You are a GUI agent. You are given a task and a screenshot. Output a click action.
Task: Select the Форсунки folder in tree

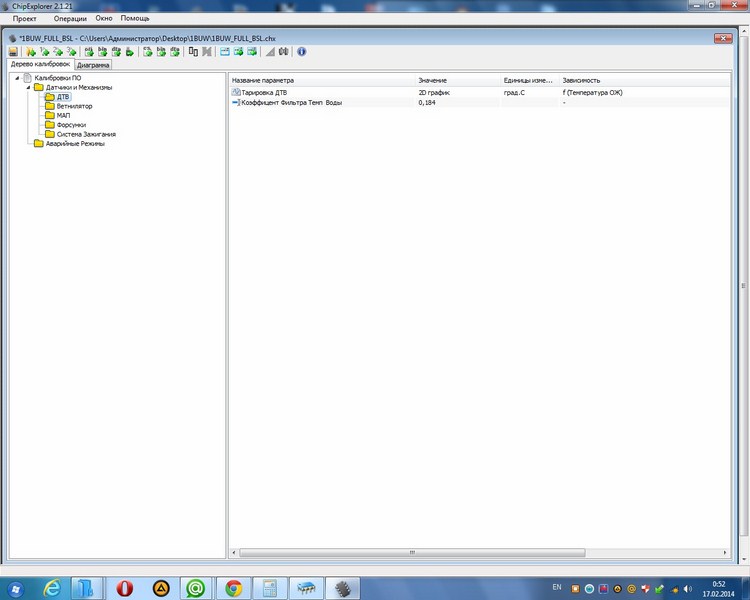71,125
